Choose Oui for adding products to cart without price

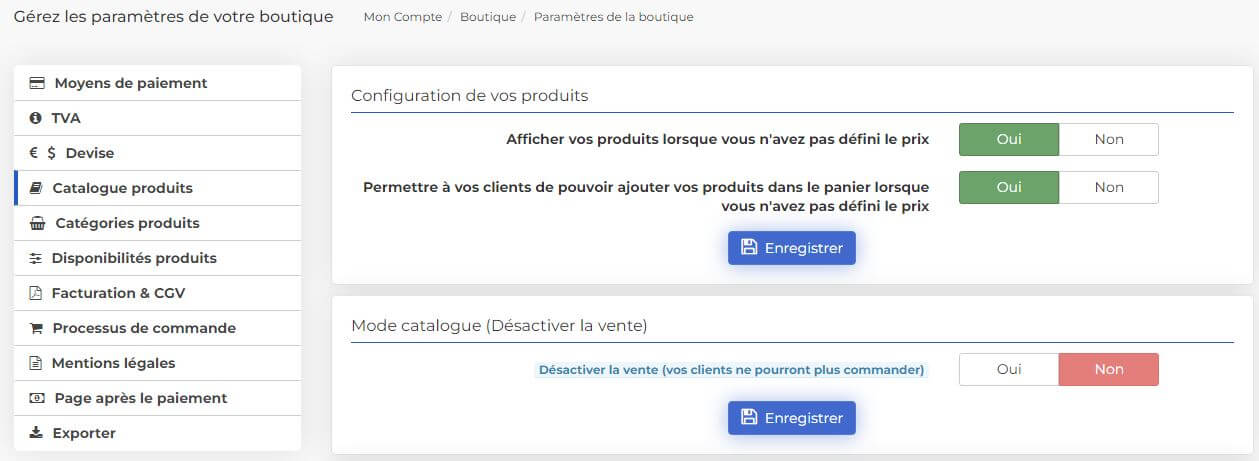click(1009, 187)
